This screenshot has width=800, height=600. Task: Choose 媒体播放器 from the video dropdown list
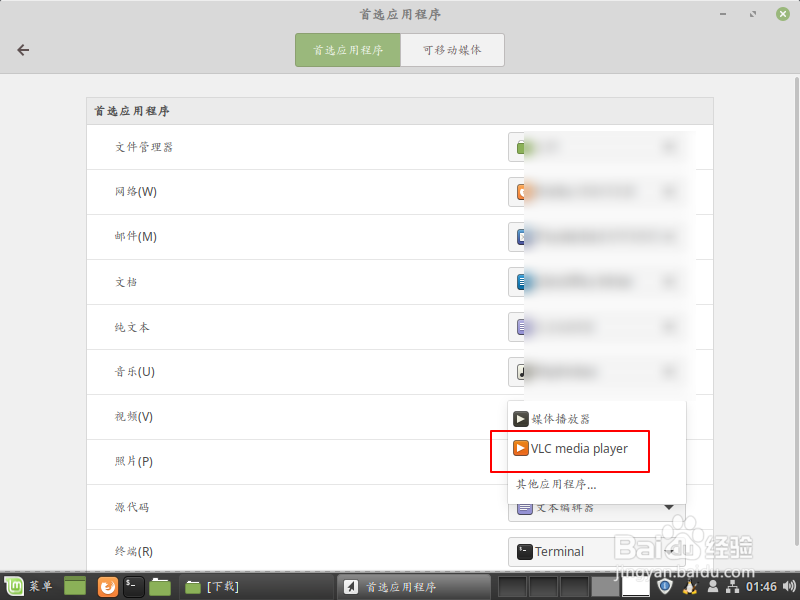596,419
